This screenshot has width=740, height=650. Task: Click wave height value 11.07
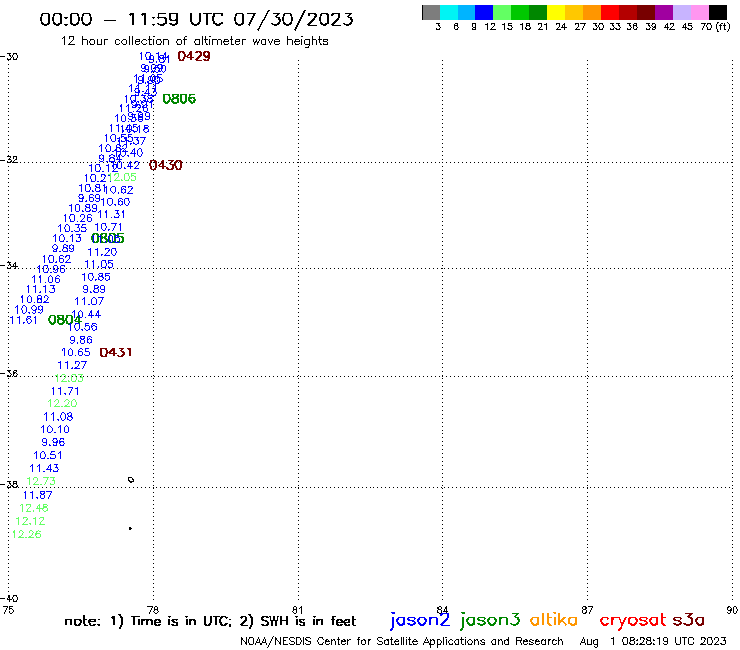(89, 301)
